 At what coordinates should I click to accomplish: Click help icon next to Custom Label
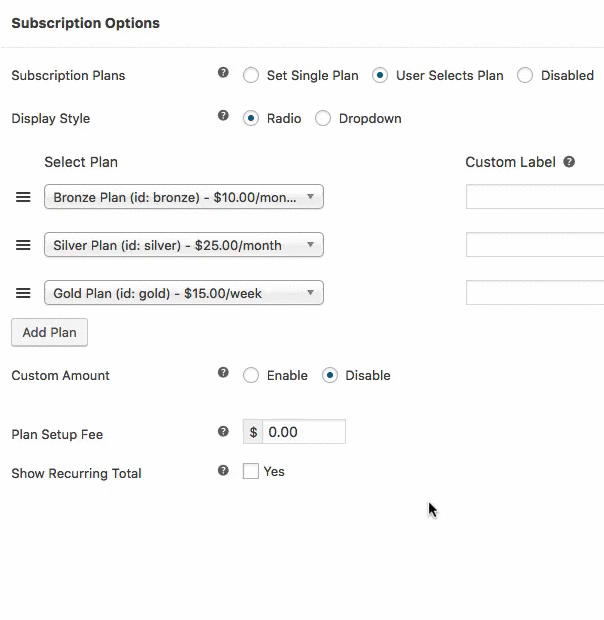(x=569, y=161)
